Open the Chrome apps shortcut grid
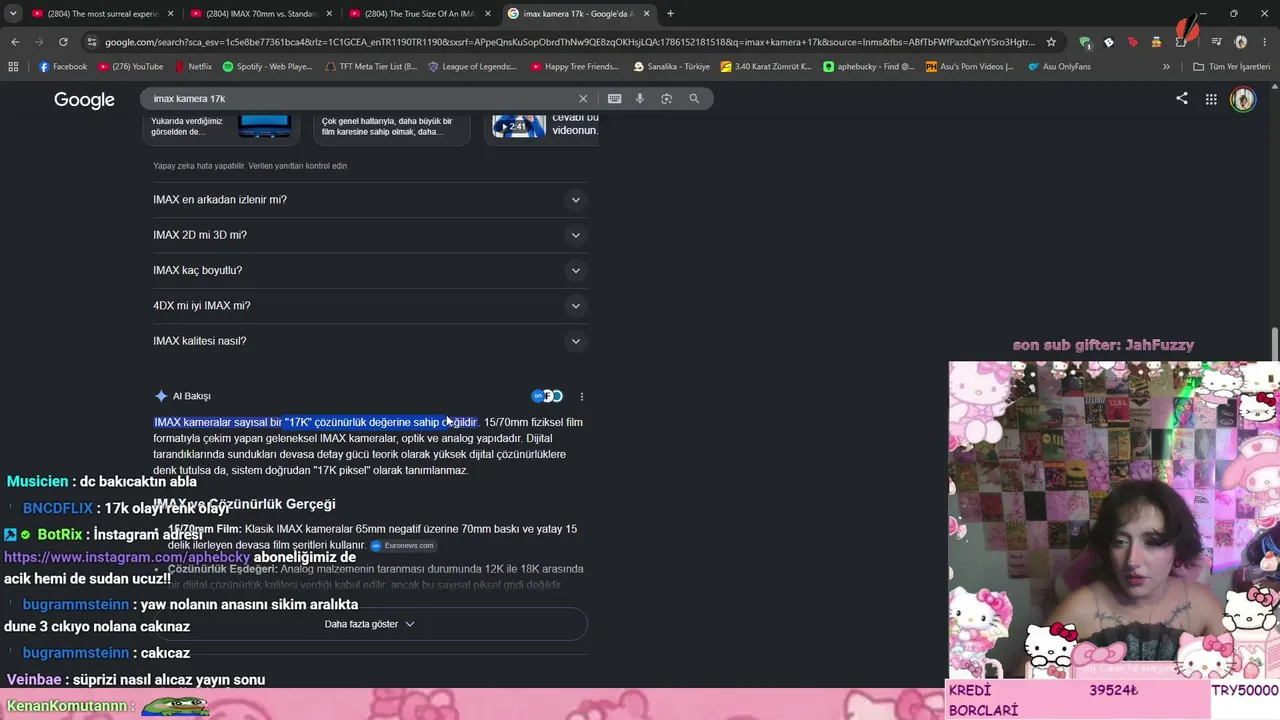1280x720 pixels. click(13, 67)
